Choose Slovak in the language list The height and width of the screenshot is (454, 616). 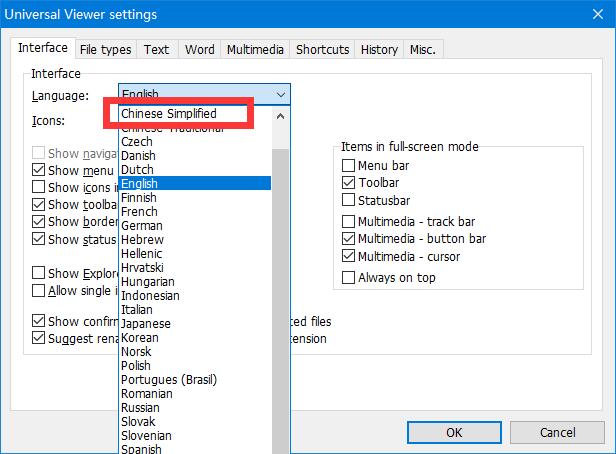tap(195, 422)
